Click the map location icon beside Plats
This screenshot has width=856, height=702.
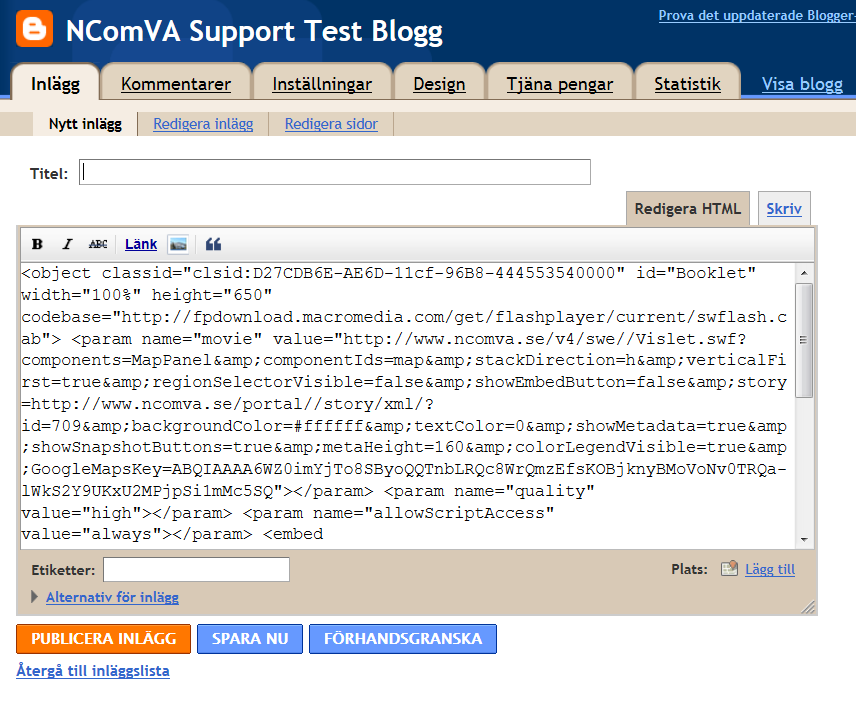[x=729, y=569]
